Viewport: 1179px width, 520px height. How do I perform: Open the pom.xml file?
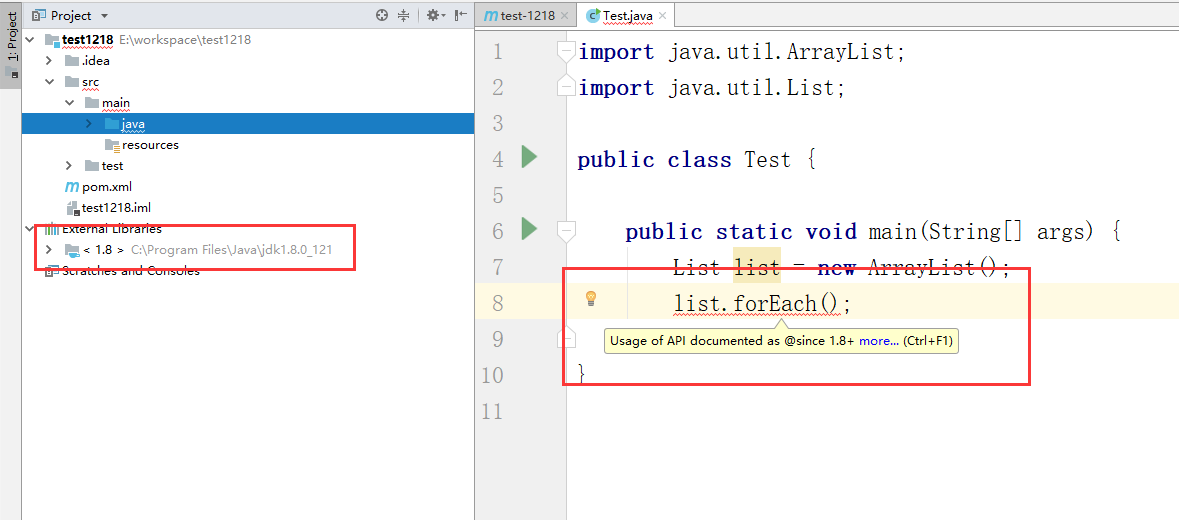(107, 187)
